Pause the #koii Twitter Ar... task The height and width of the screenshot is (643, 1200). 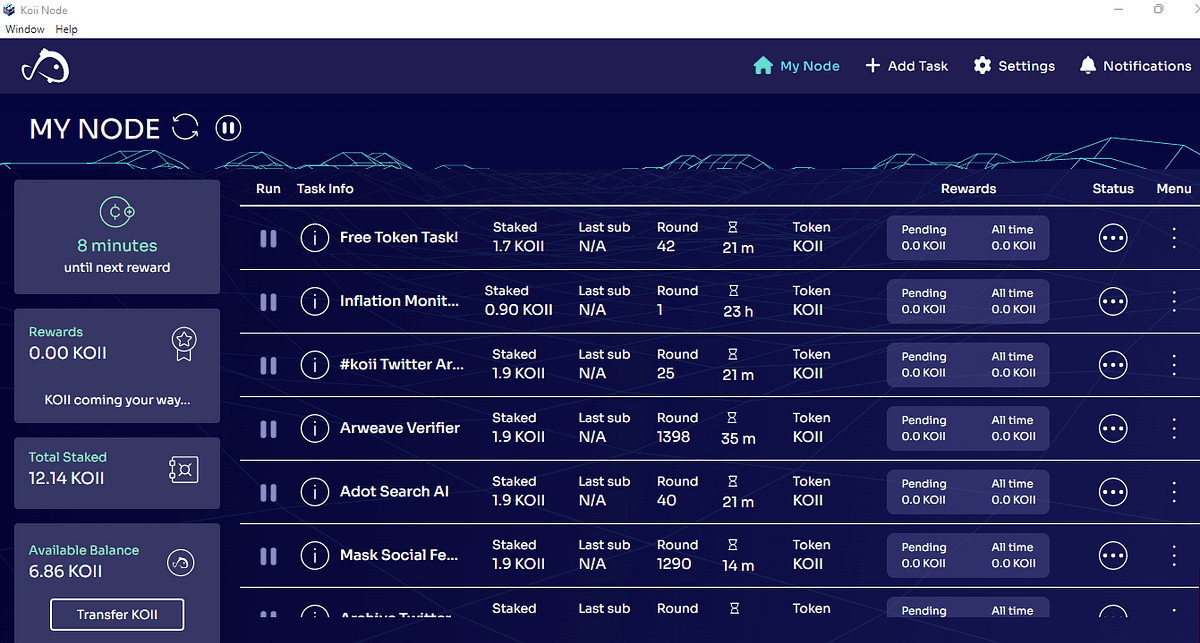(267, 365)
